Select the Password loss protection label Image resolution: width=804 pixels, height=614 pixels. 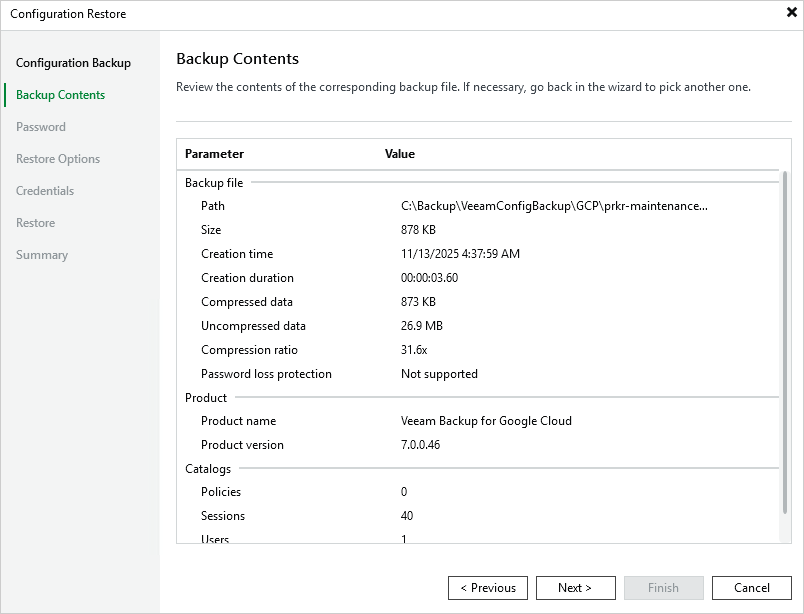(266, 374)
